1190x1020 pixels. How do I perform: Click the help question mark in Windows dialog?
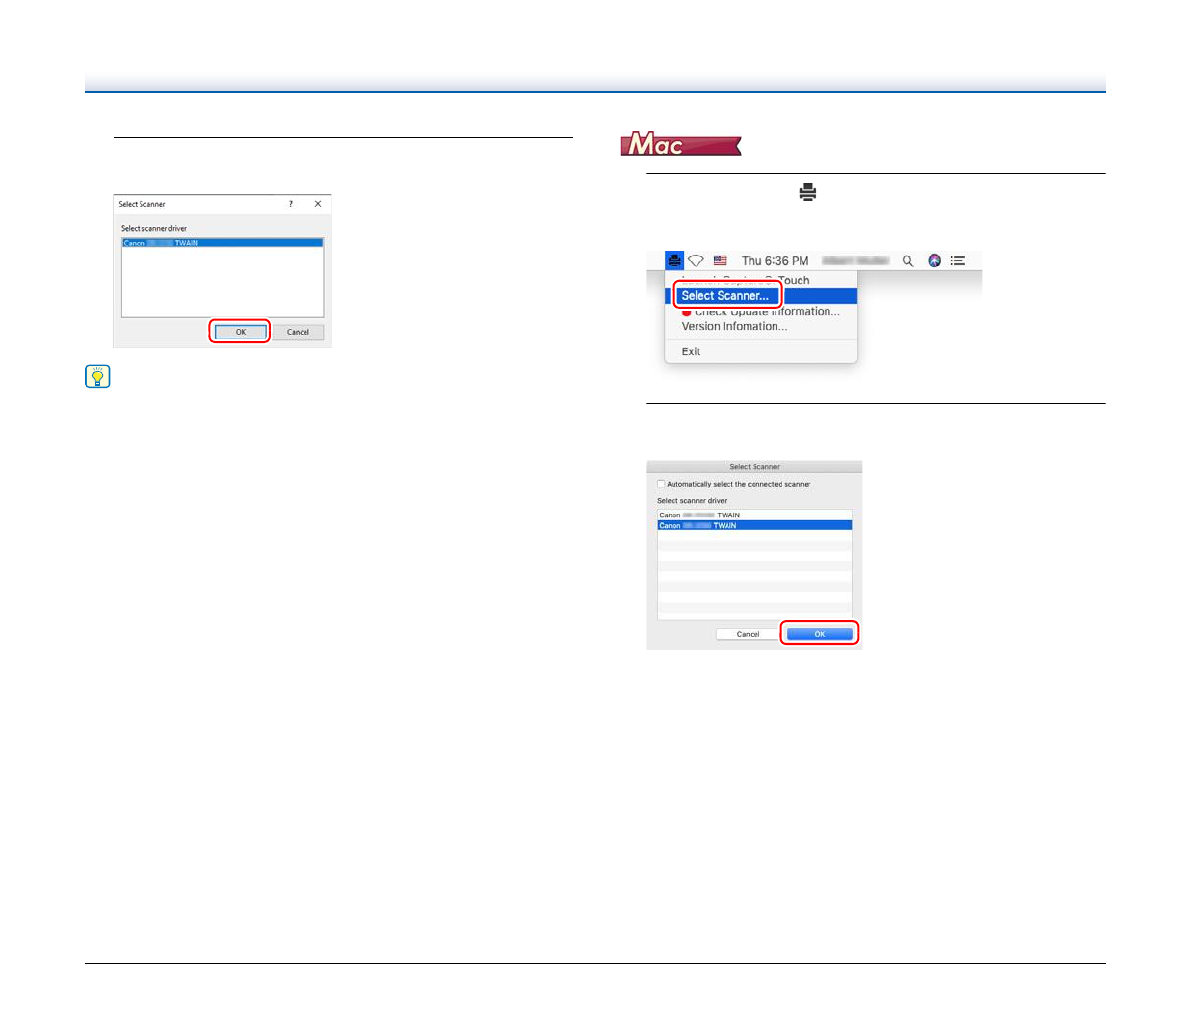click(291, 204)
